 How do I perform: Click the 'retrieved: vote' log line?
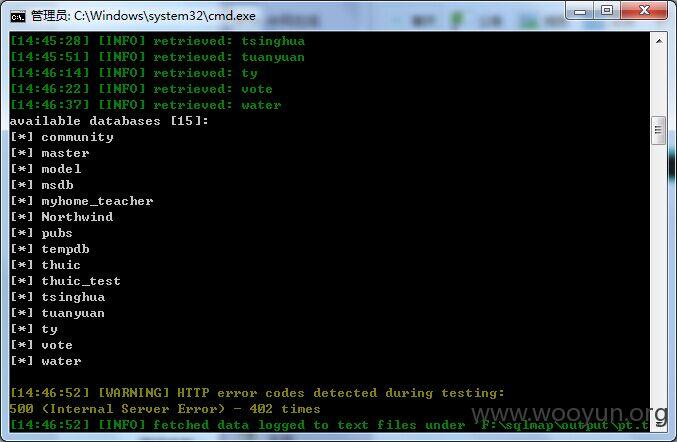[141, 89]
